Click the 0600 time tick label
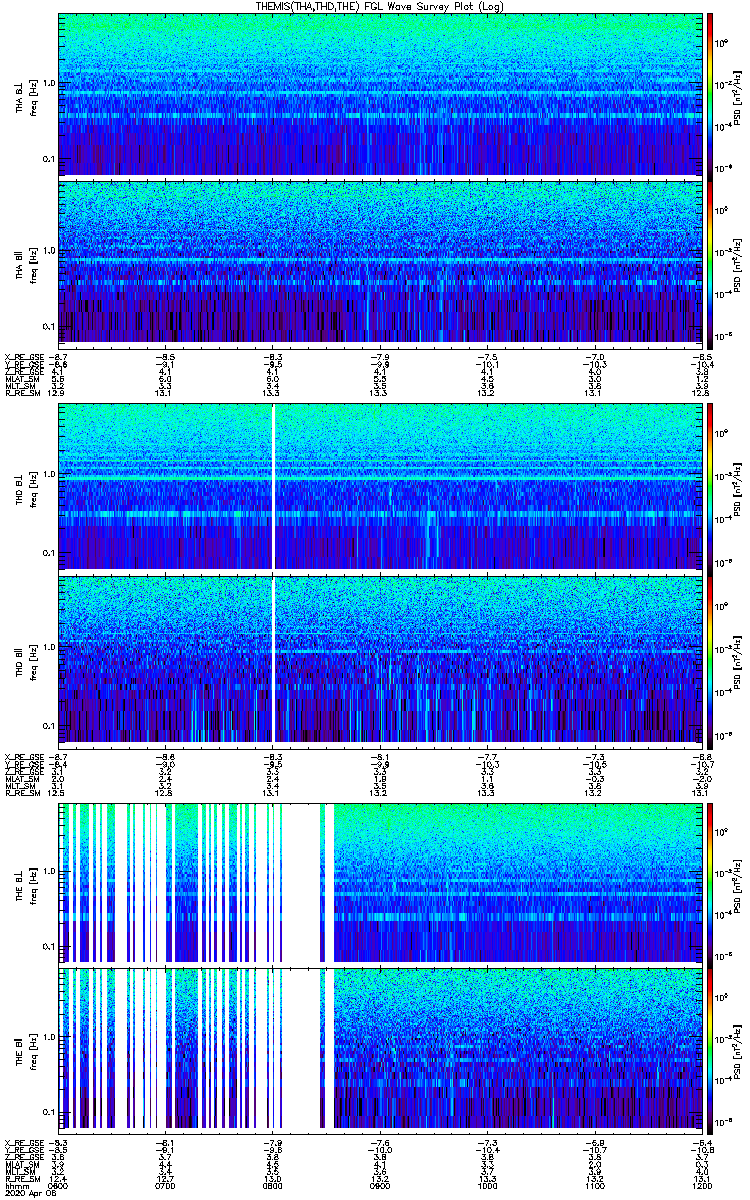Image resolution: width=750 pixels, height=1200 pixels. (59, 1186)
